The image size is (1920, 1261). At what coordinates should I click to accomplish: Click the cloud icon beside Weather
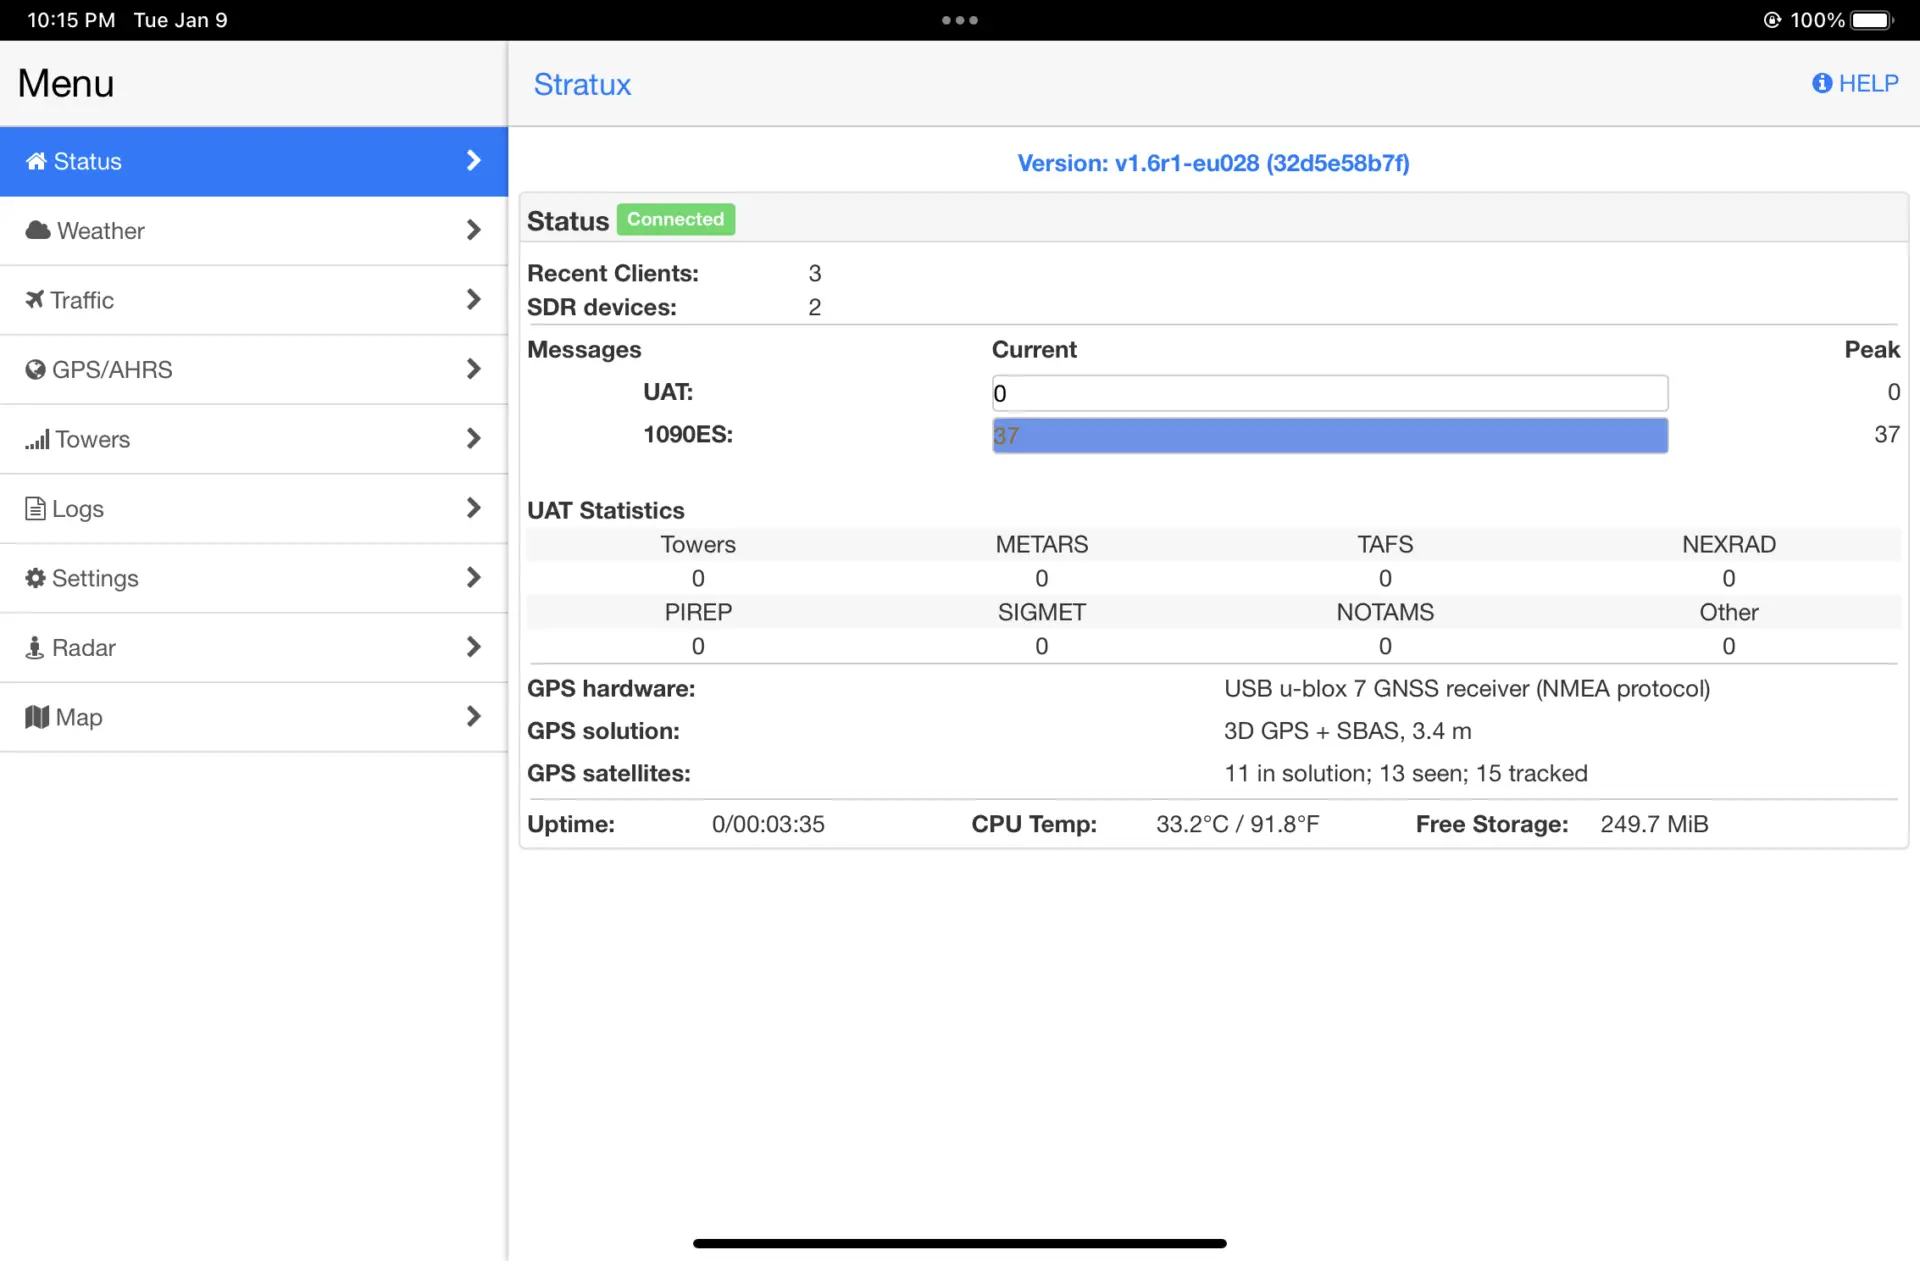pos(38,230)
